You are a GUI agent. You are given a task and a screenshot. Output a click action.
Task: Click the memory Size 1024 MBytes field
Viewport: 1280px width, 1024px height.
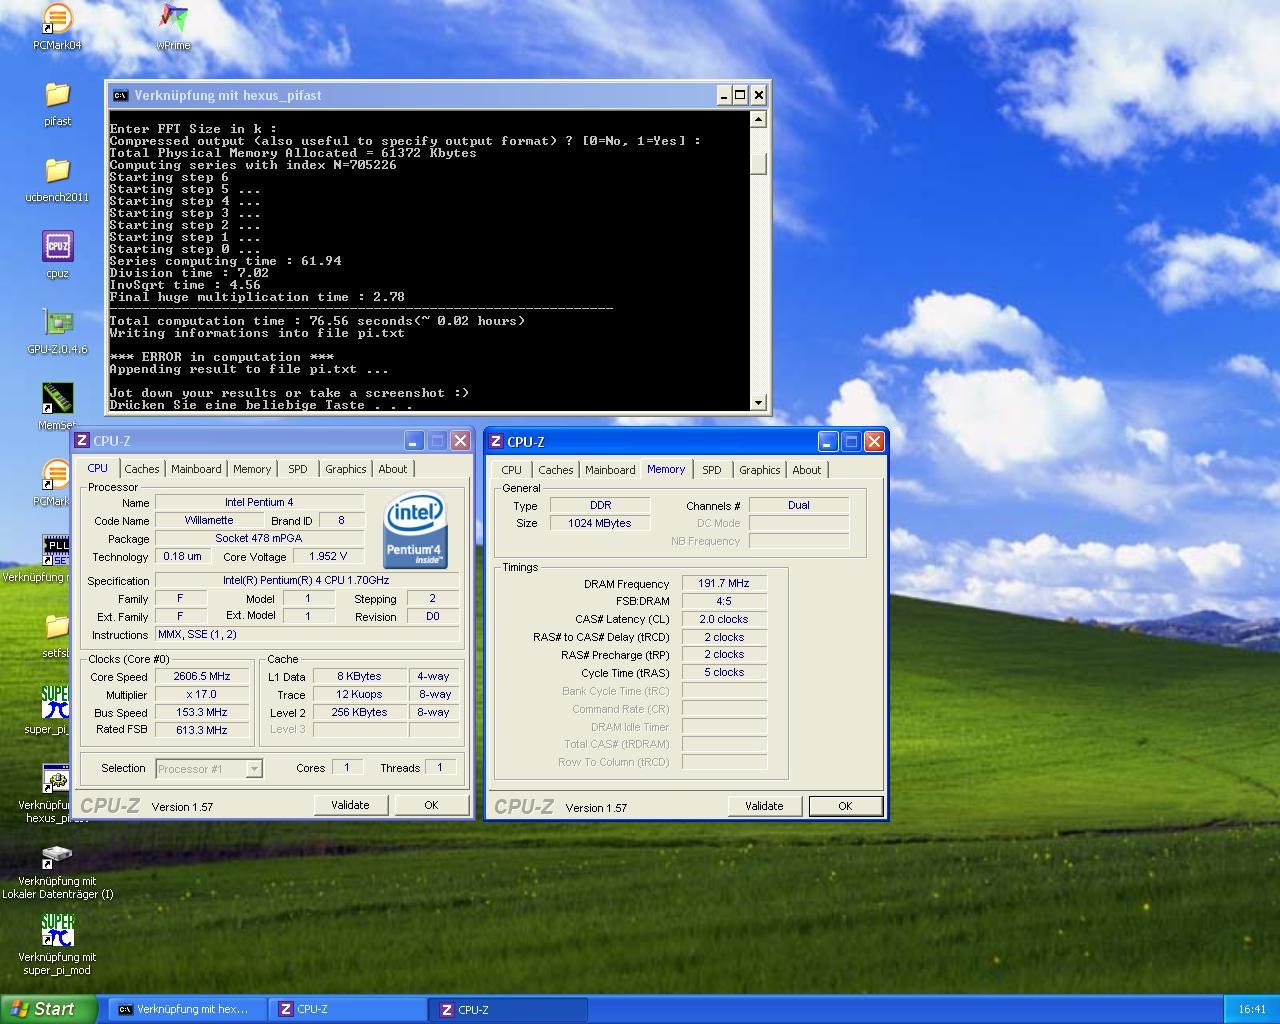pyautogui.click(x=600, y=524)
